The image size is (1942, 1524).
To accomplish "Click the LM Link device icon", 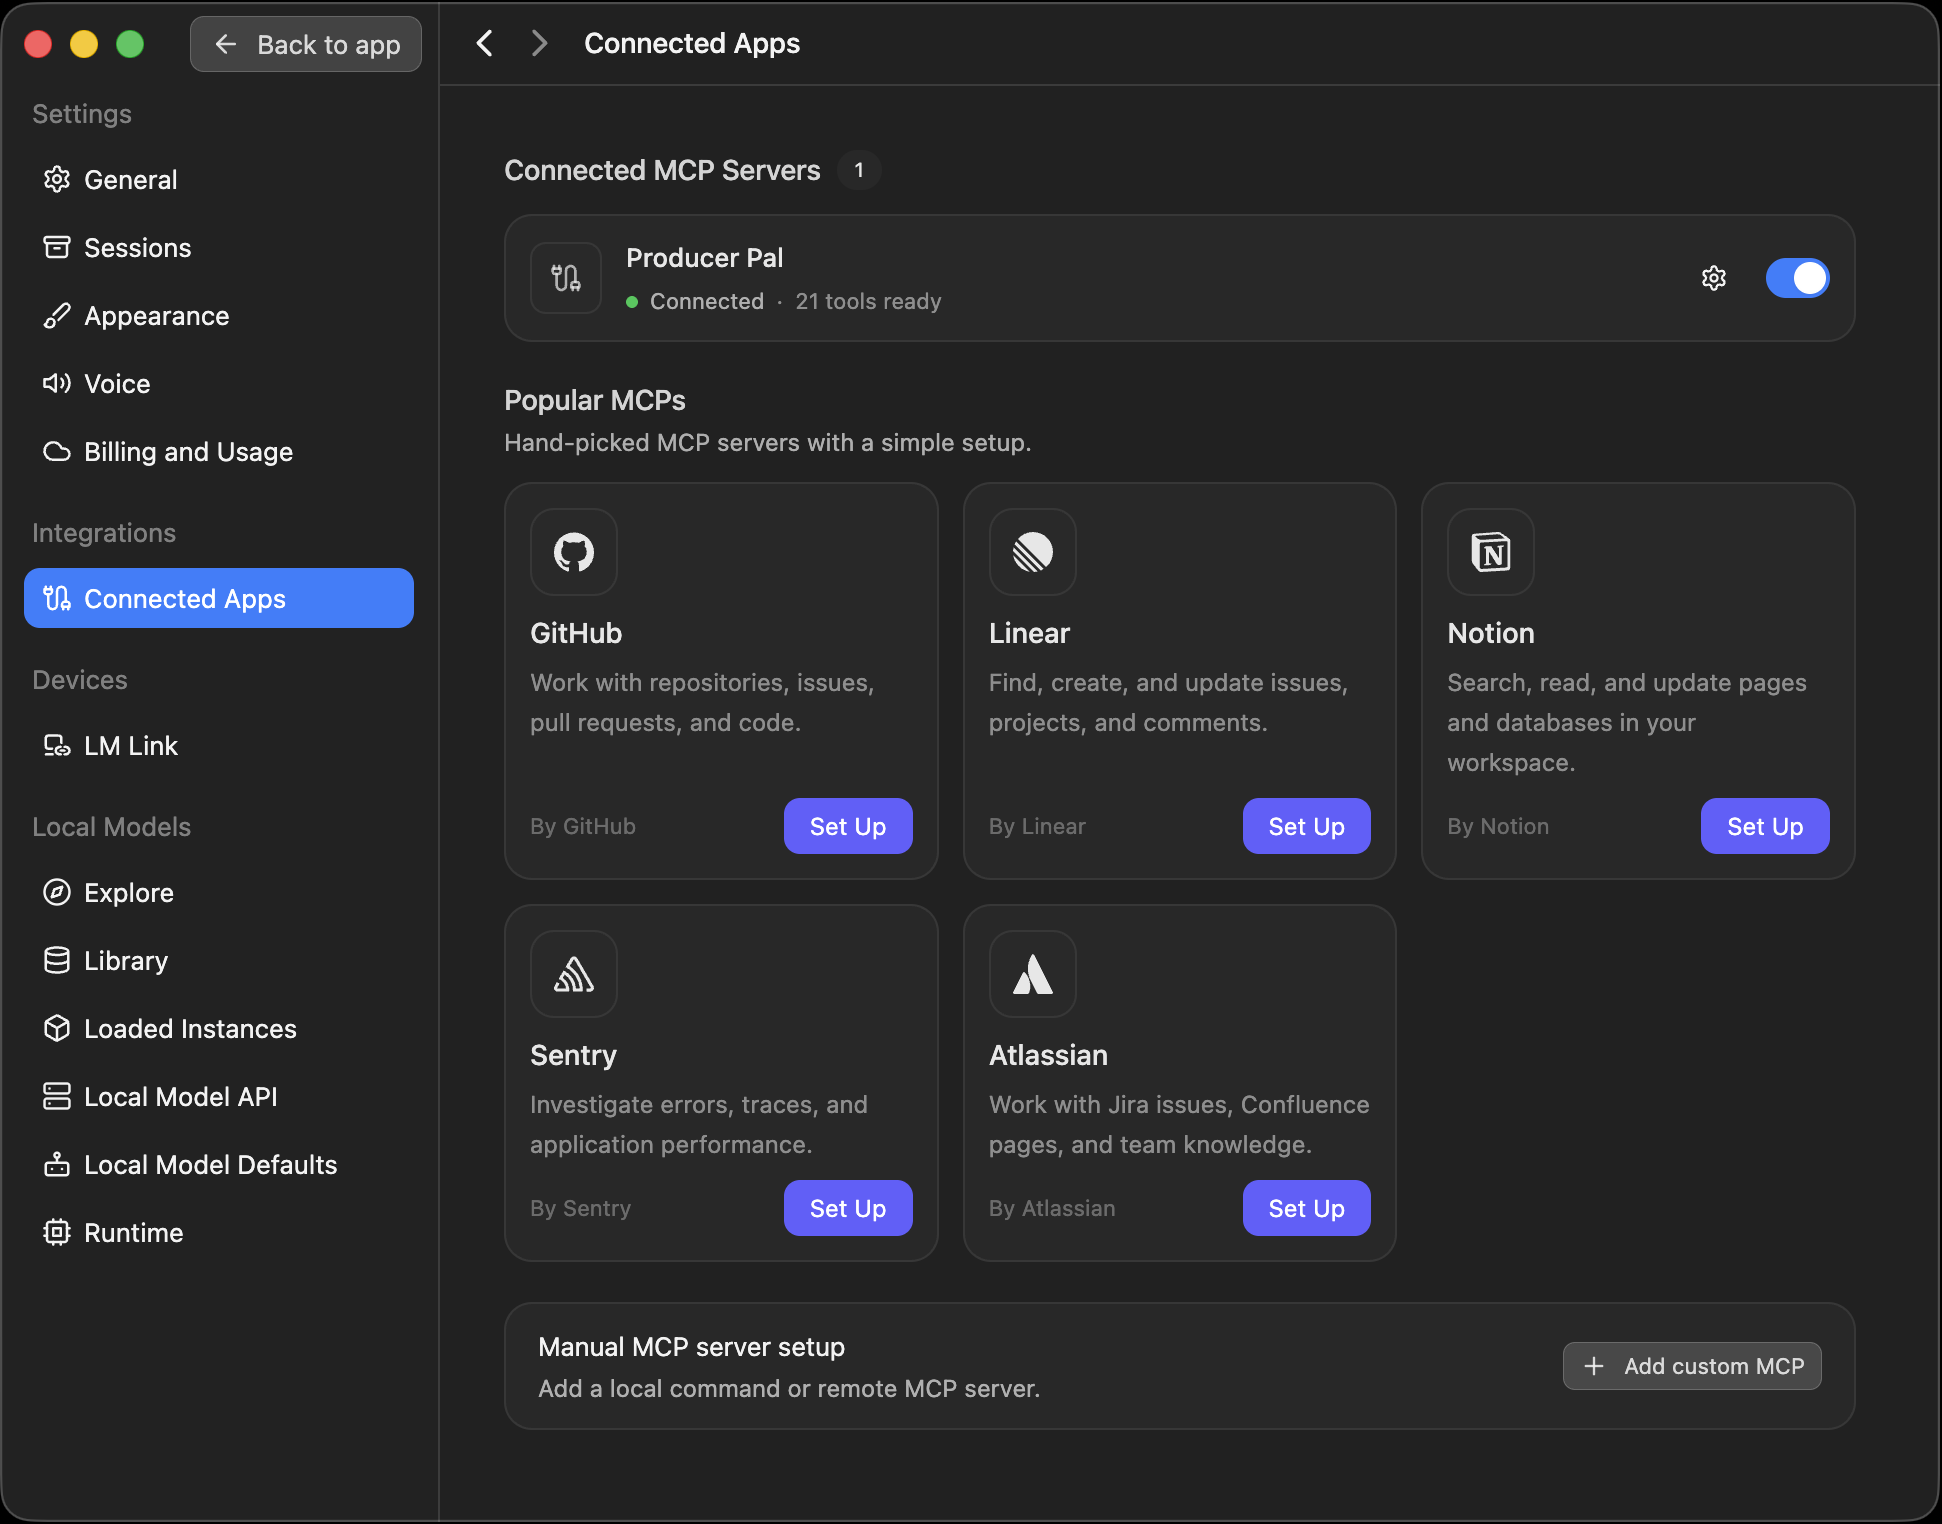I will pos(57,745).
